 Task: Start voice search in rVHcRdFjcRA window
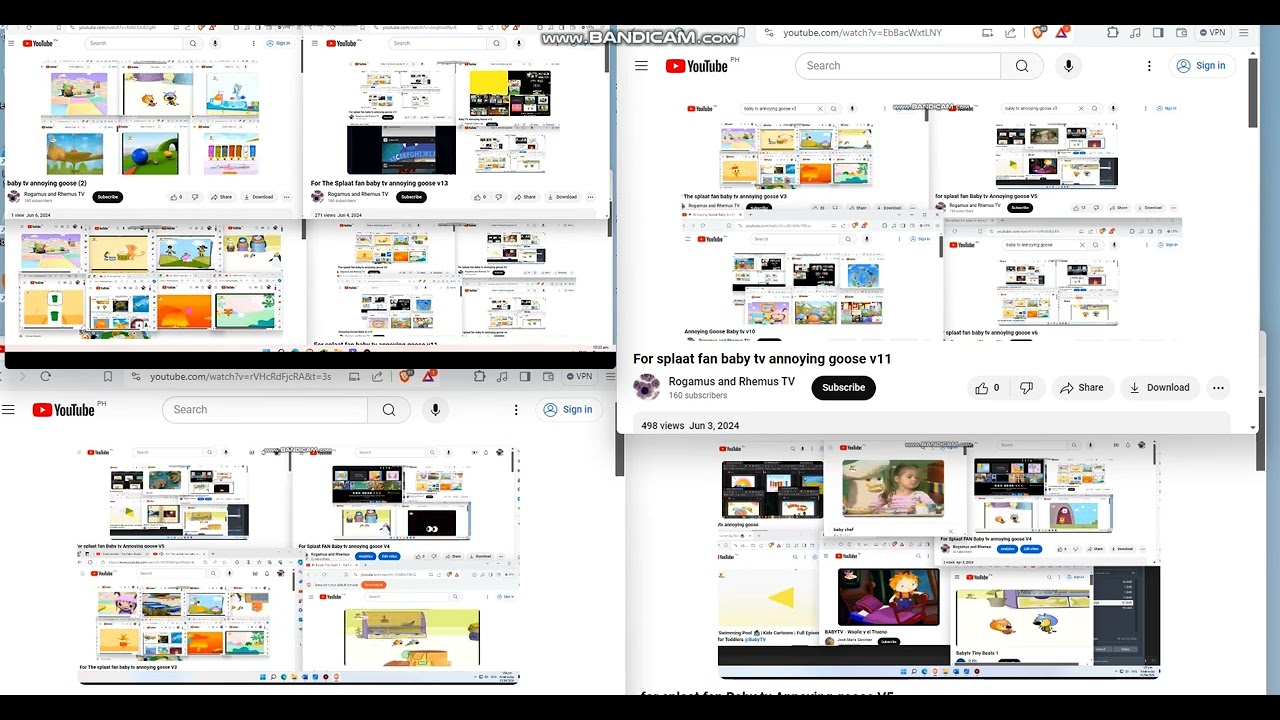[x=435, y=410]
